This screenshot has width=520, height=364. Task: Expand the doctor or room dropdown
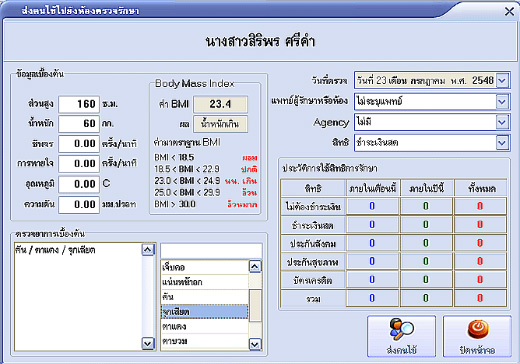click(x=502, y=102)
